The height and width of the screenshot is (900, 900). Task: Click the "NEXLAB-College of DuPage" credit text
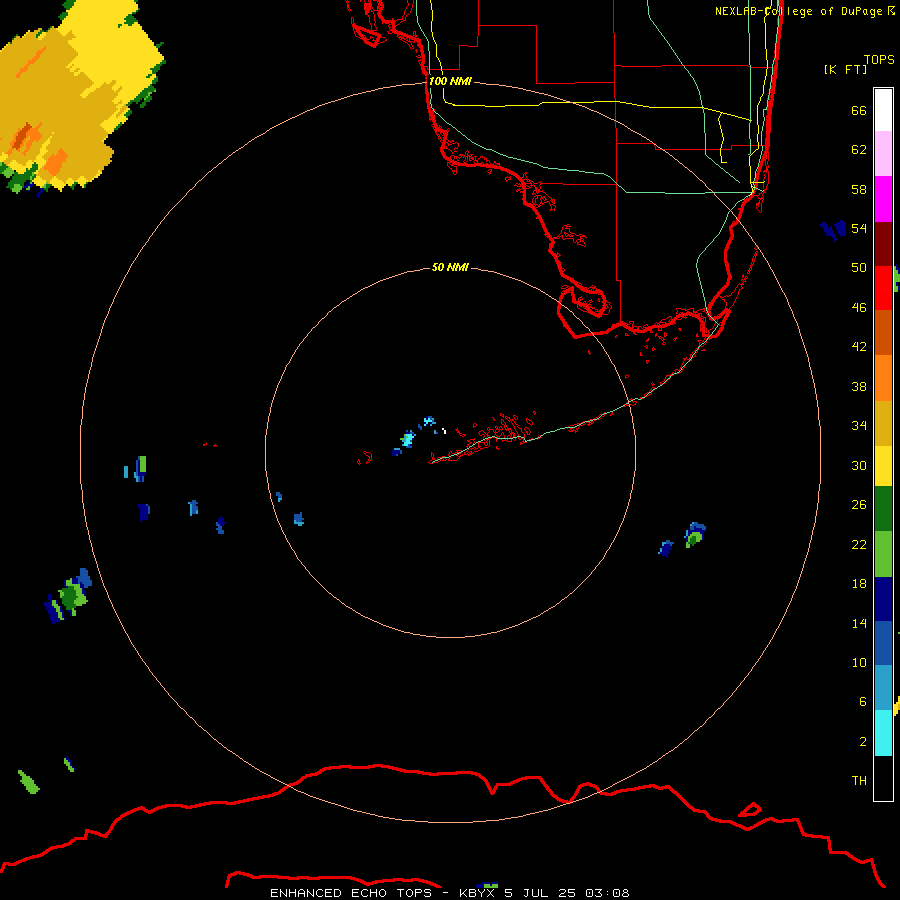798,11
